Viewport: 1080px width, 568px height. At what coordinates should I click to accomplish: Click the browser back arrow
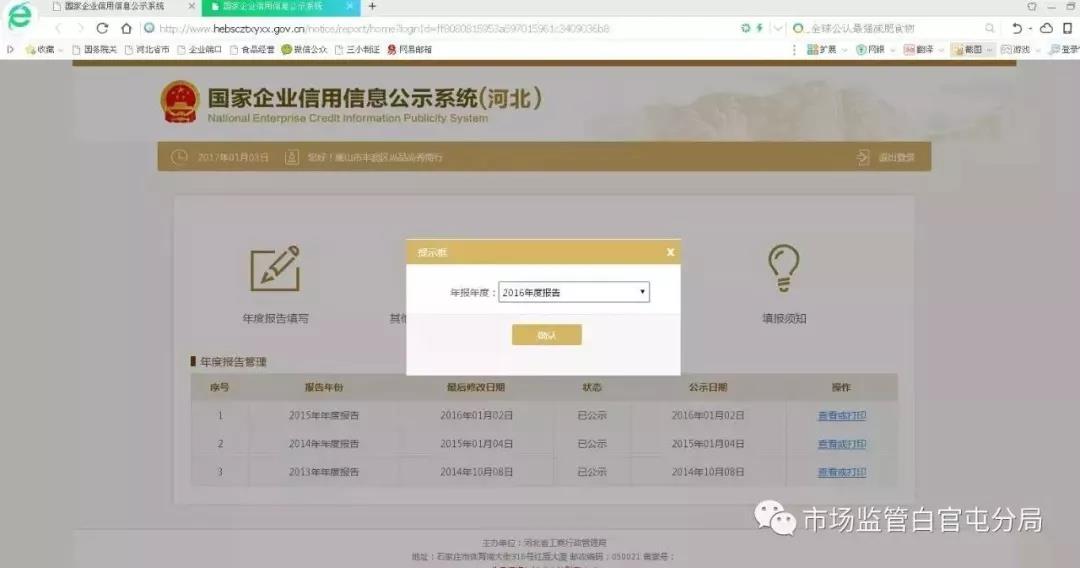pos(57,28)
